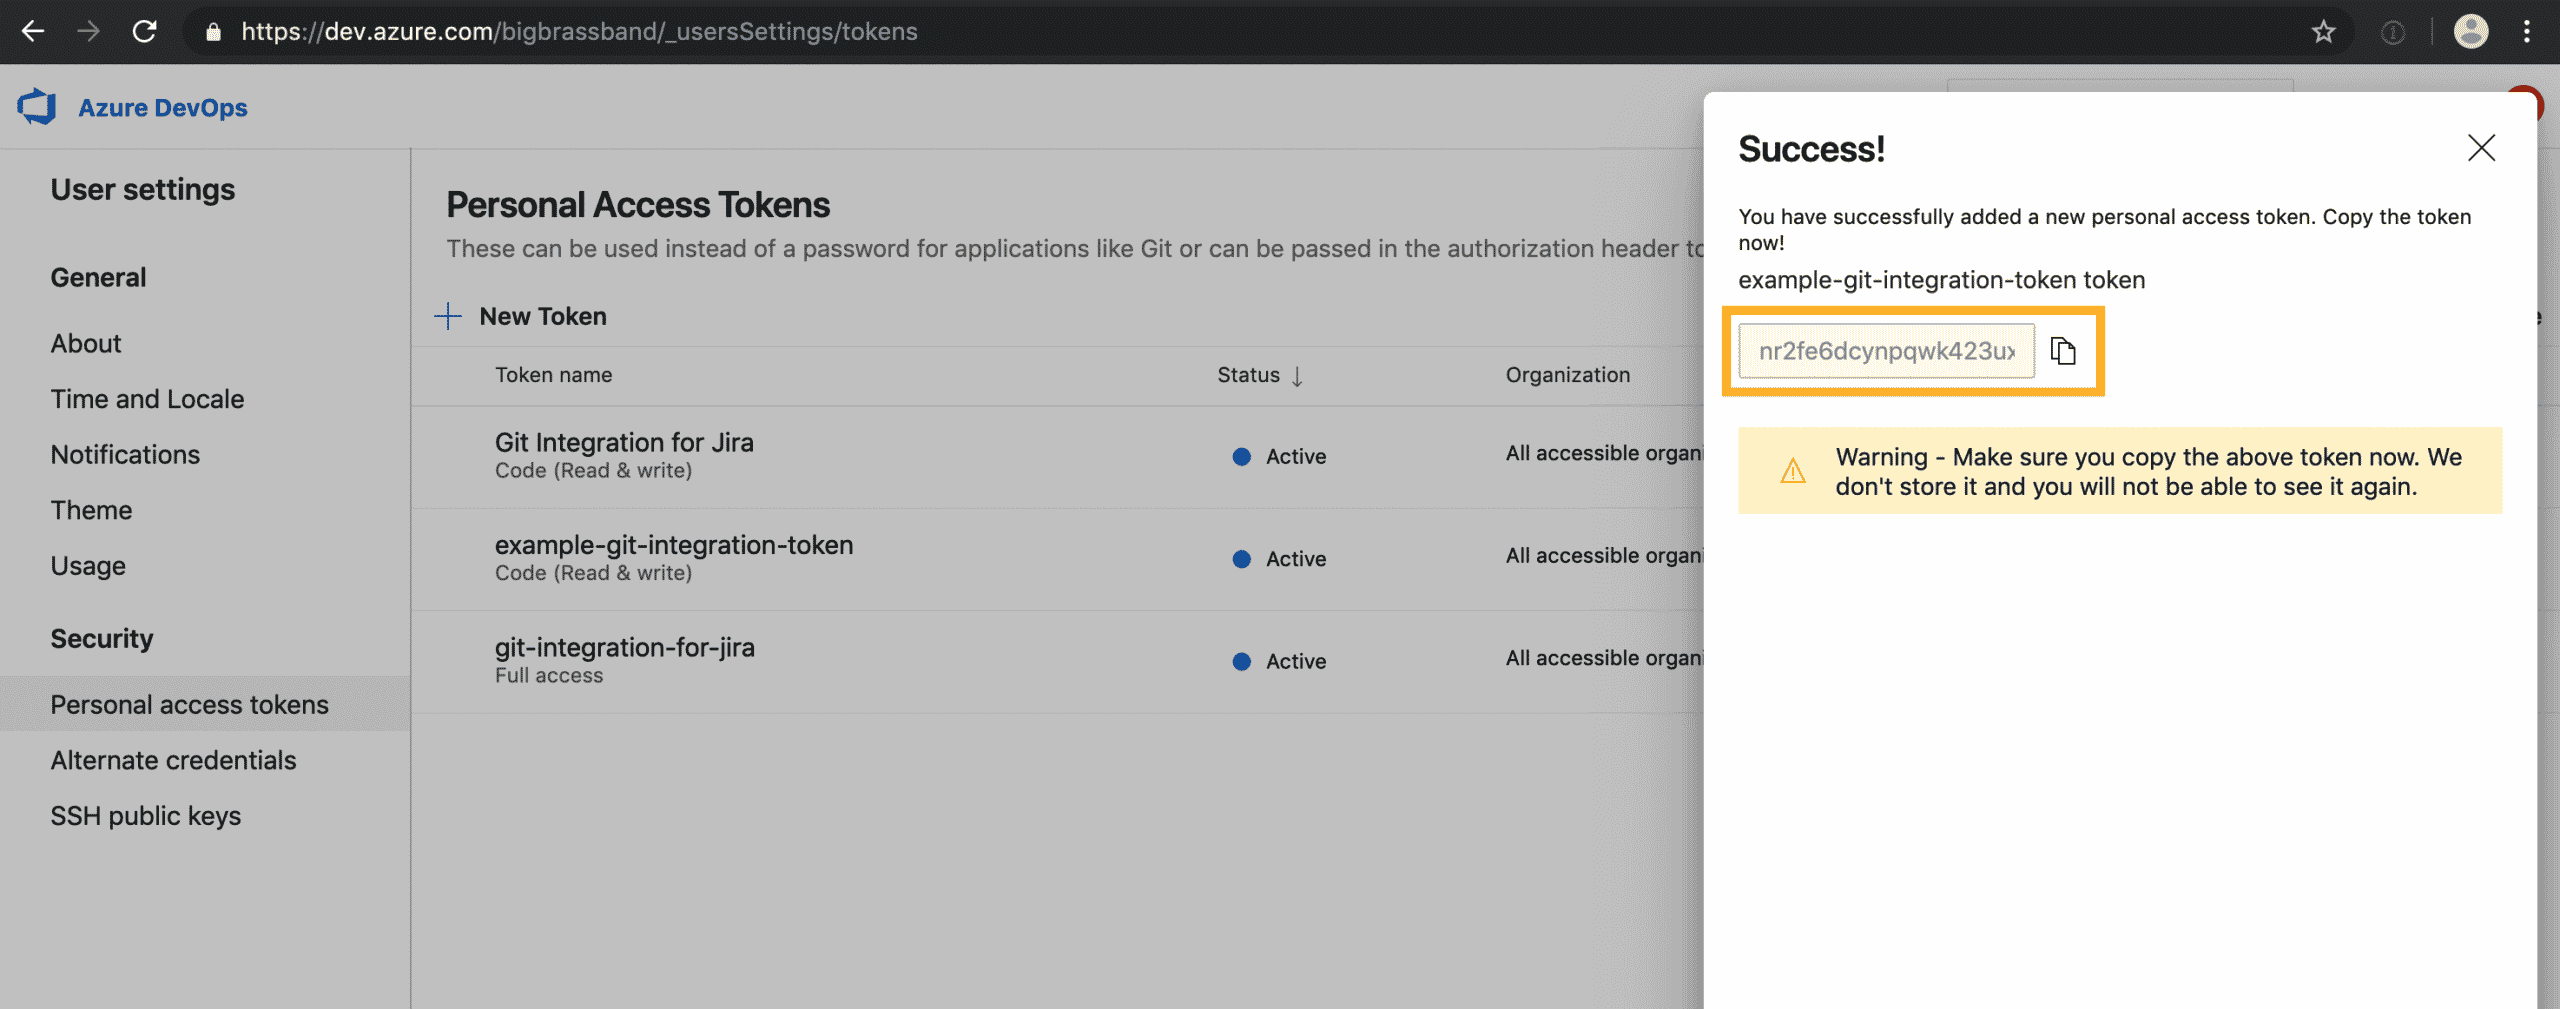This screenshot has width=2560, height=1009.
Task: Click the token value input field
Action: (1886, 351)
